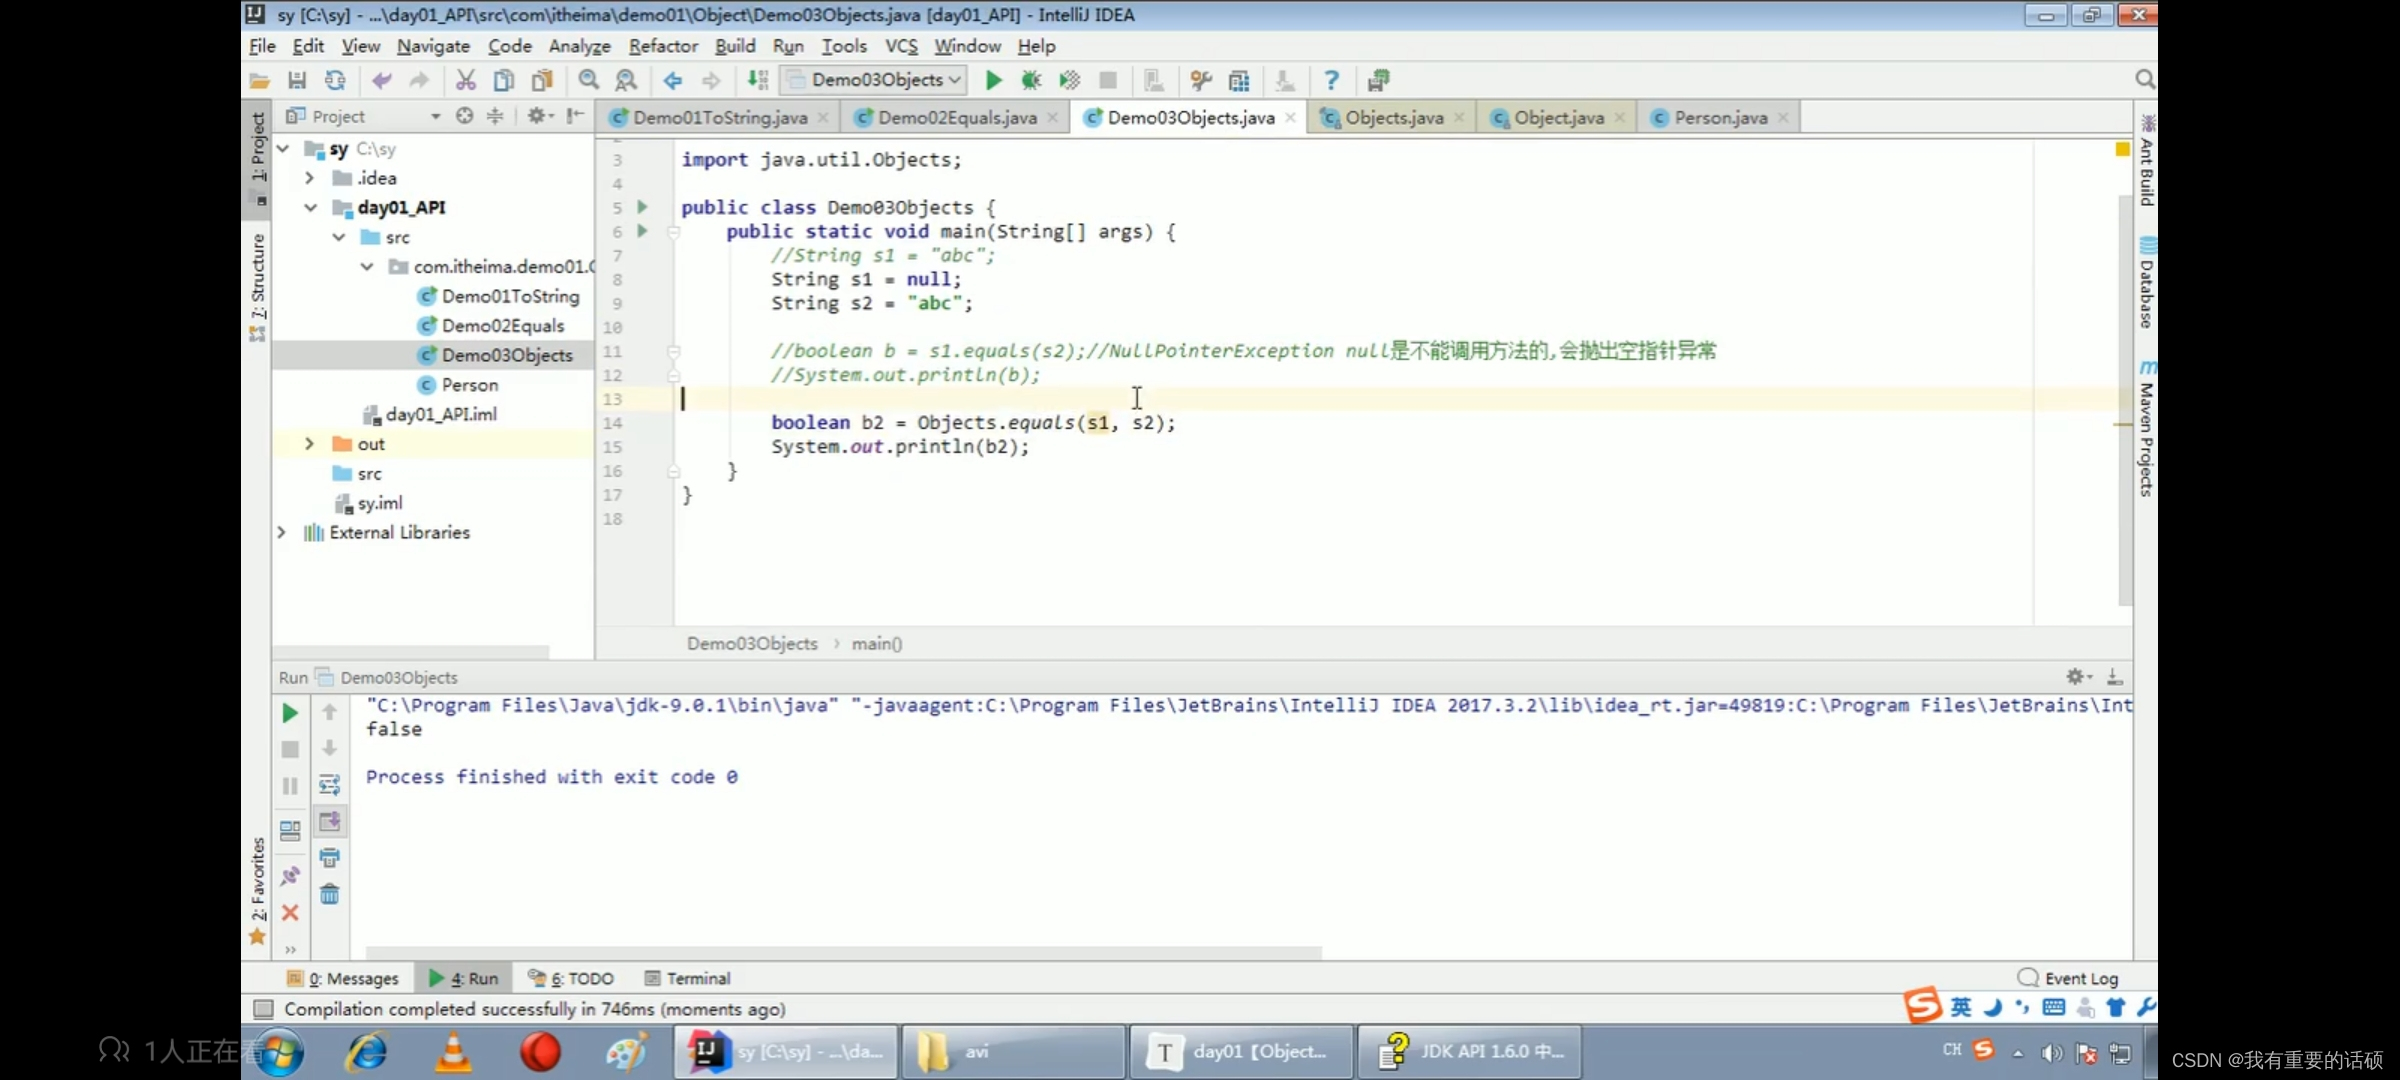Click the Synchronize toolbar icon
This screenshot has height=1080, width=2400.
tap(335, 81)
